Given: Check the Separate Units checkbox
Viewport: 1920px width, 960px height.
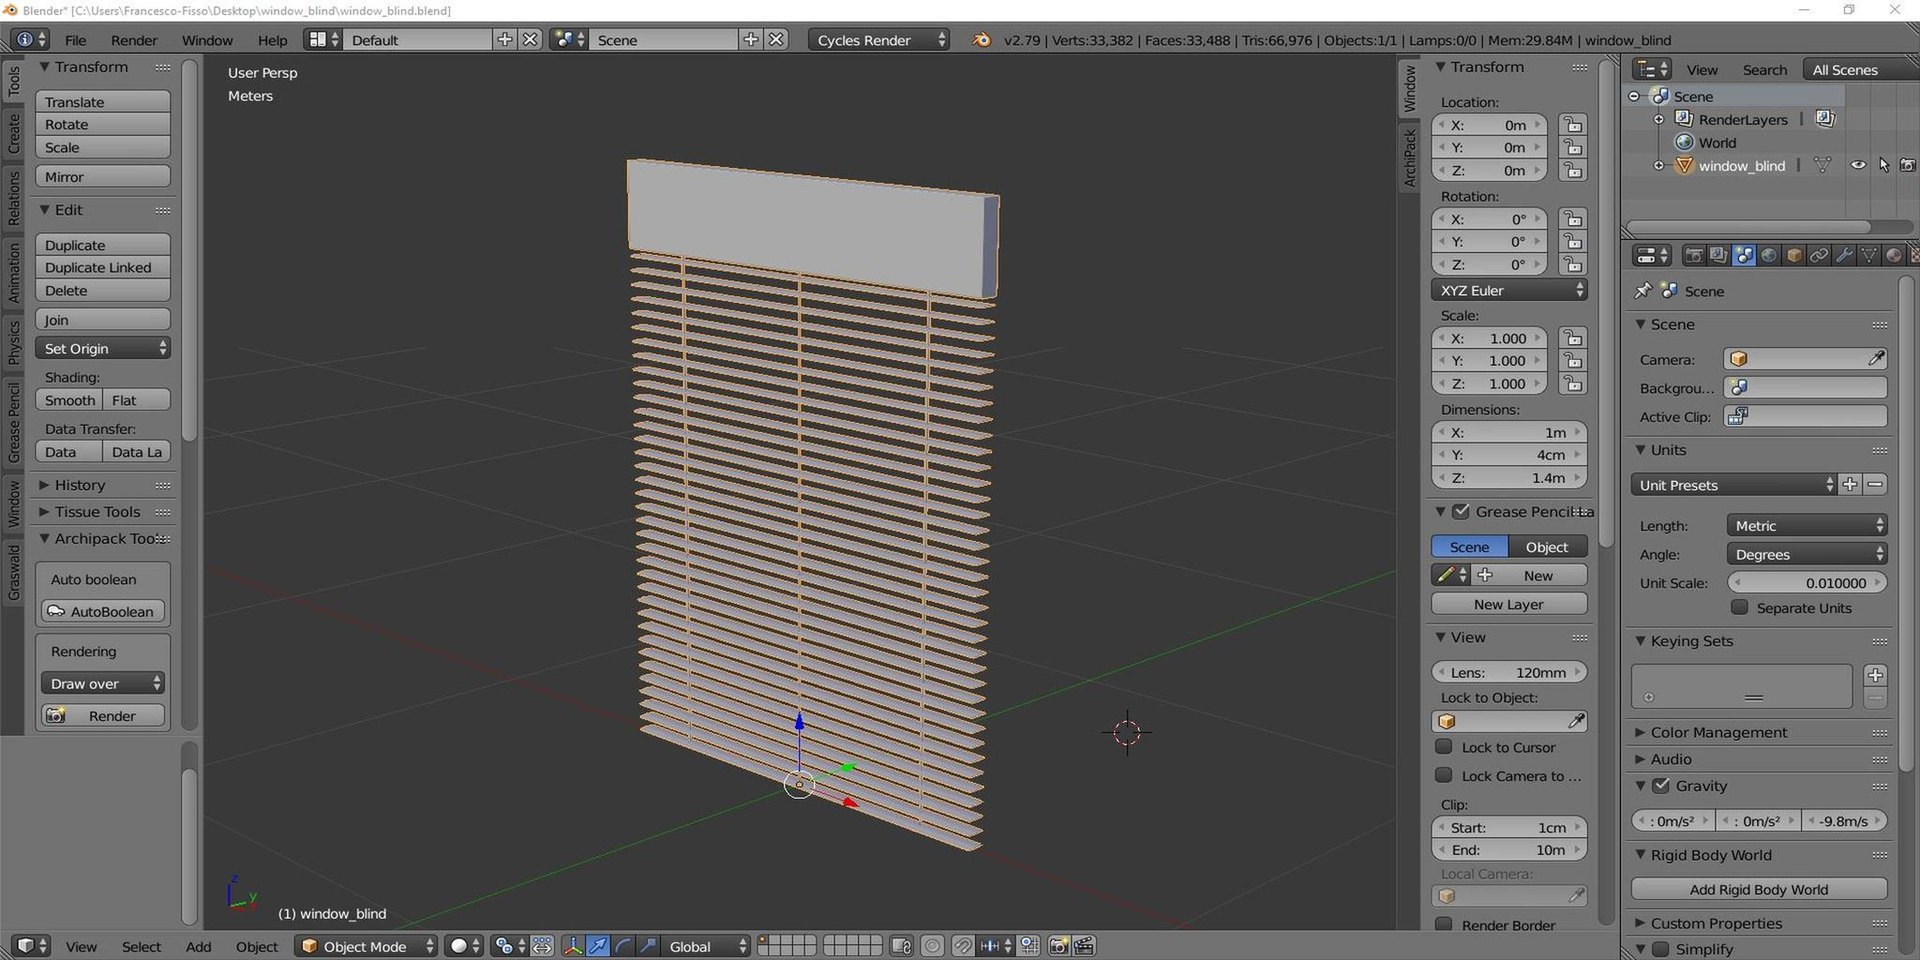Looking at the screenshot, I should coord(1740,607).
